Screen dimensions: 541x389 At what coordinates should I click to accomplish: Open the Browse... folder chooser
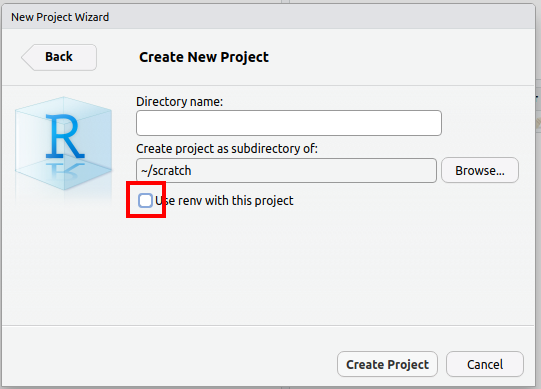click(480, 171)
